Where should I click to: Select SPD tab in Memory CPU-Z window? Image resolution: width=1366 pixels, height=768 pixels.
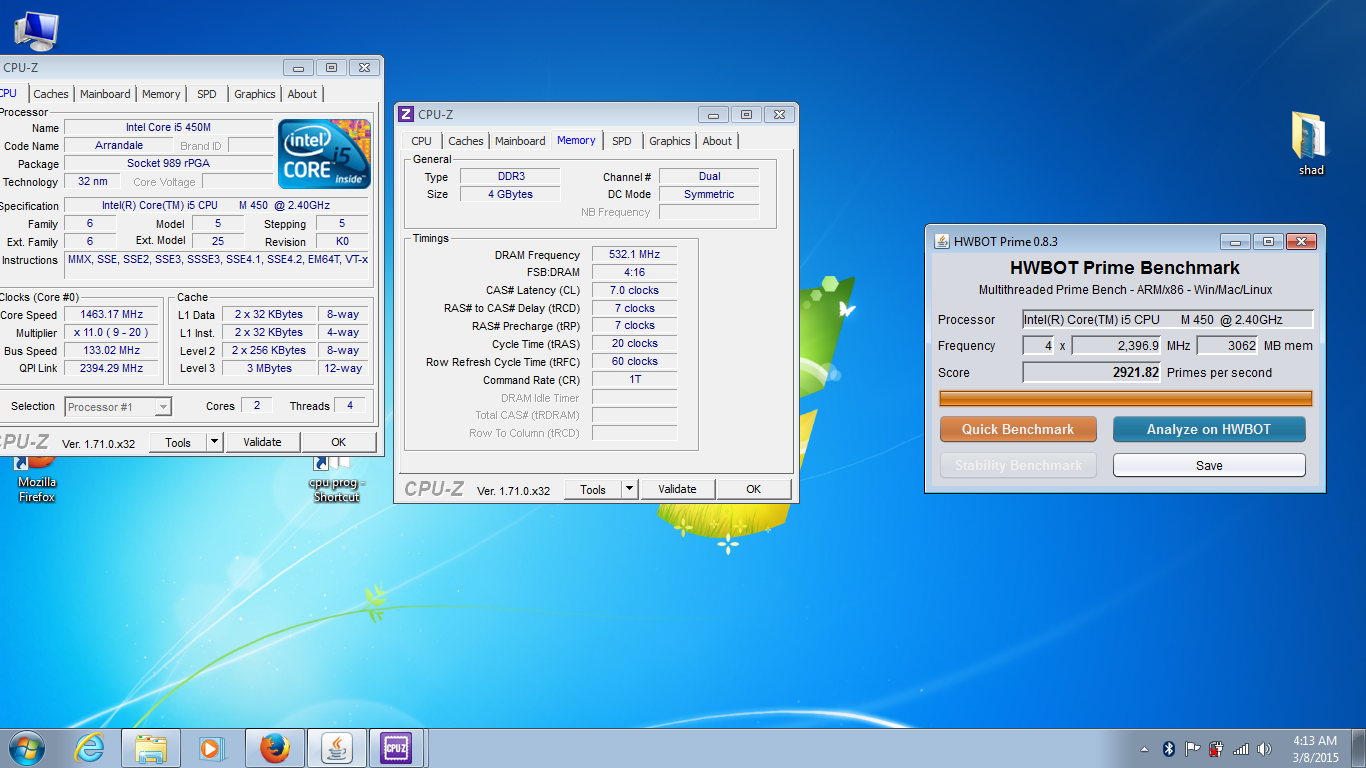point(621,141)
